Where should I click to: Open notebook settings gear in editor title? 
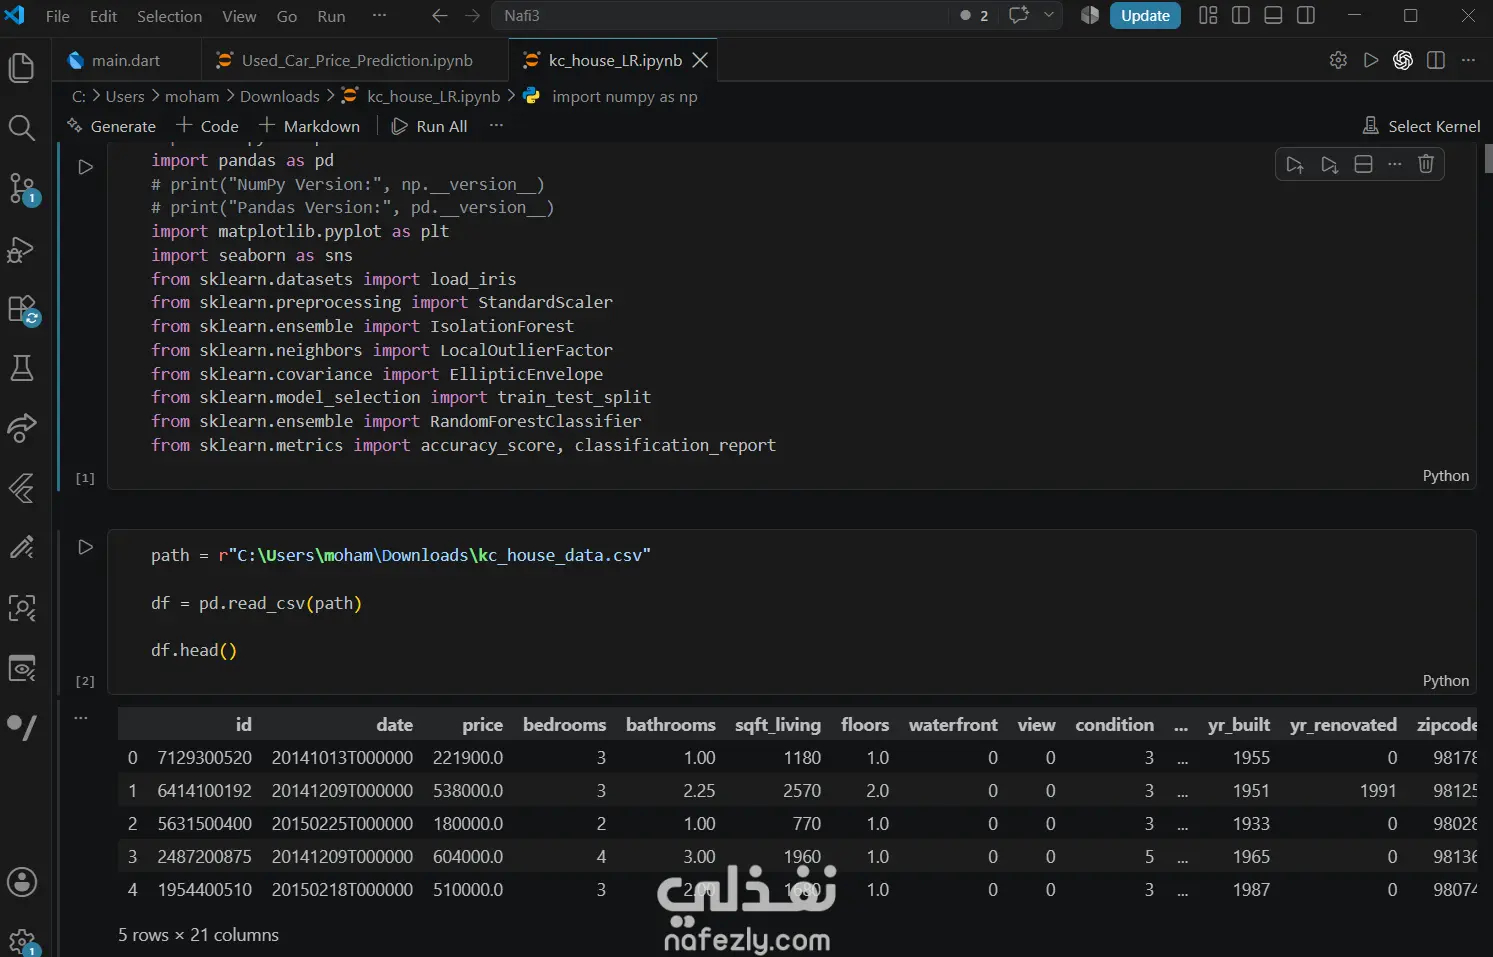[1338, 60]
